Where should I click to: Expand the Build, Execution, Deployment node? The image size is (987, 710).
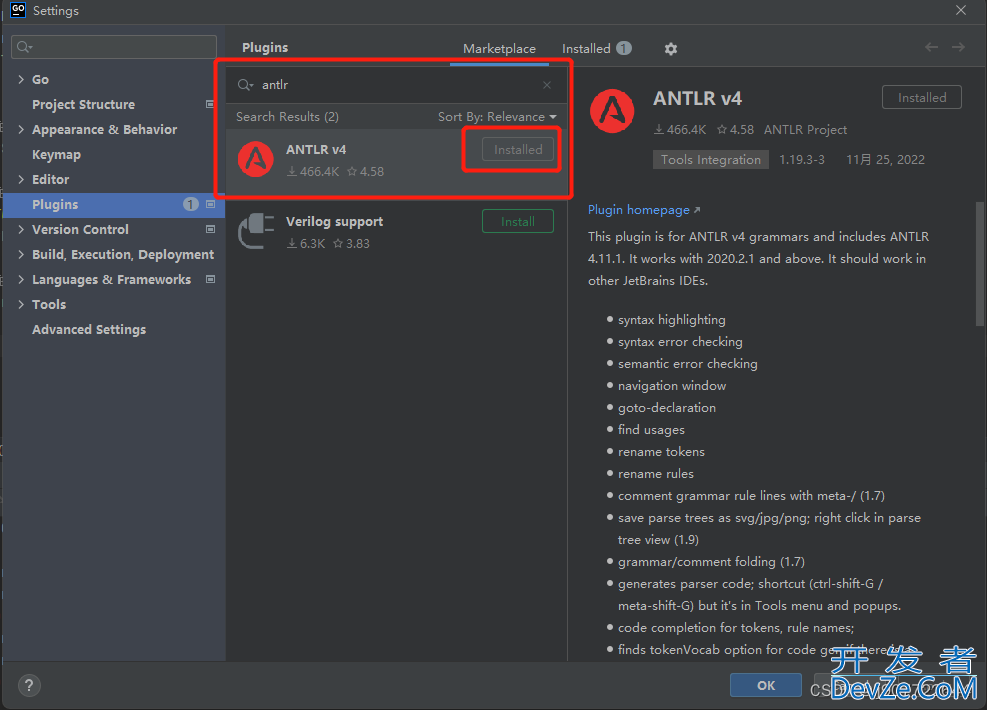coord(21,254)
